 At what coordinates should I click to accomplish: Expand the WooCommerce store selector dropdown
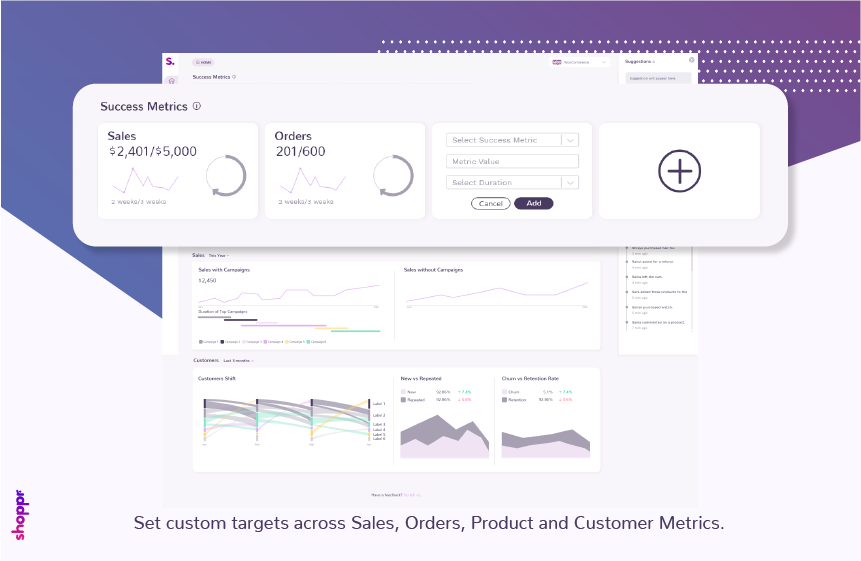pyautogui.click(x=580, y=63)
